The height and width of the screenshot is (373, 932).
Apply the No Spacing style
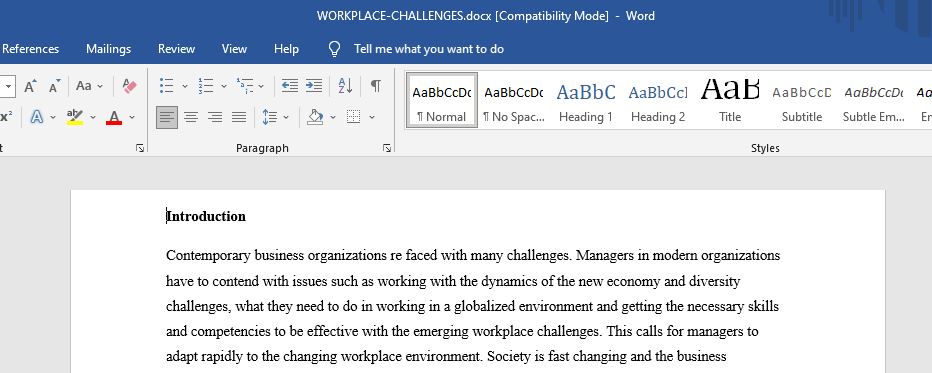tap(514, 100)
